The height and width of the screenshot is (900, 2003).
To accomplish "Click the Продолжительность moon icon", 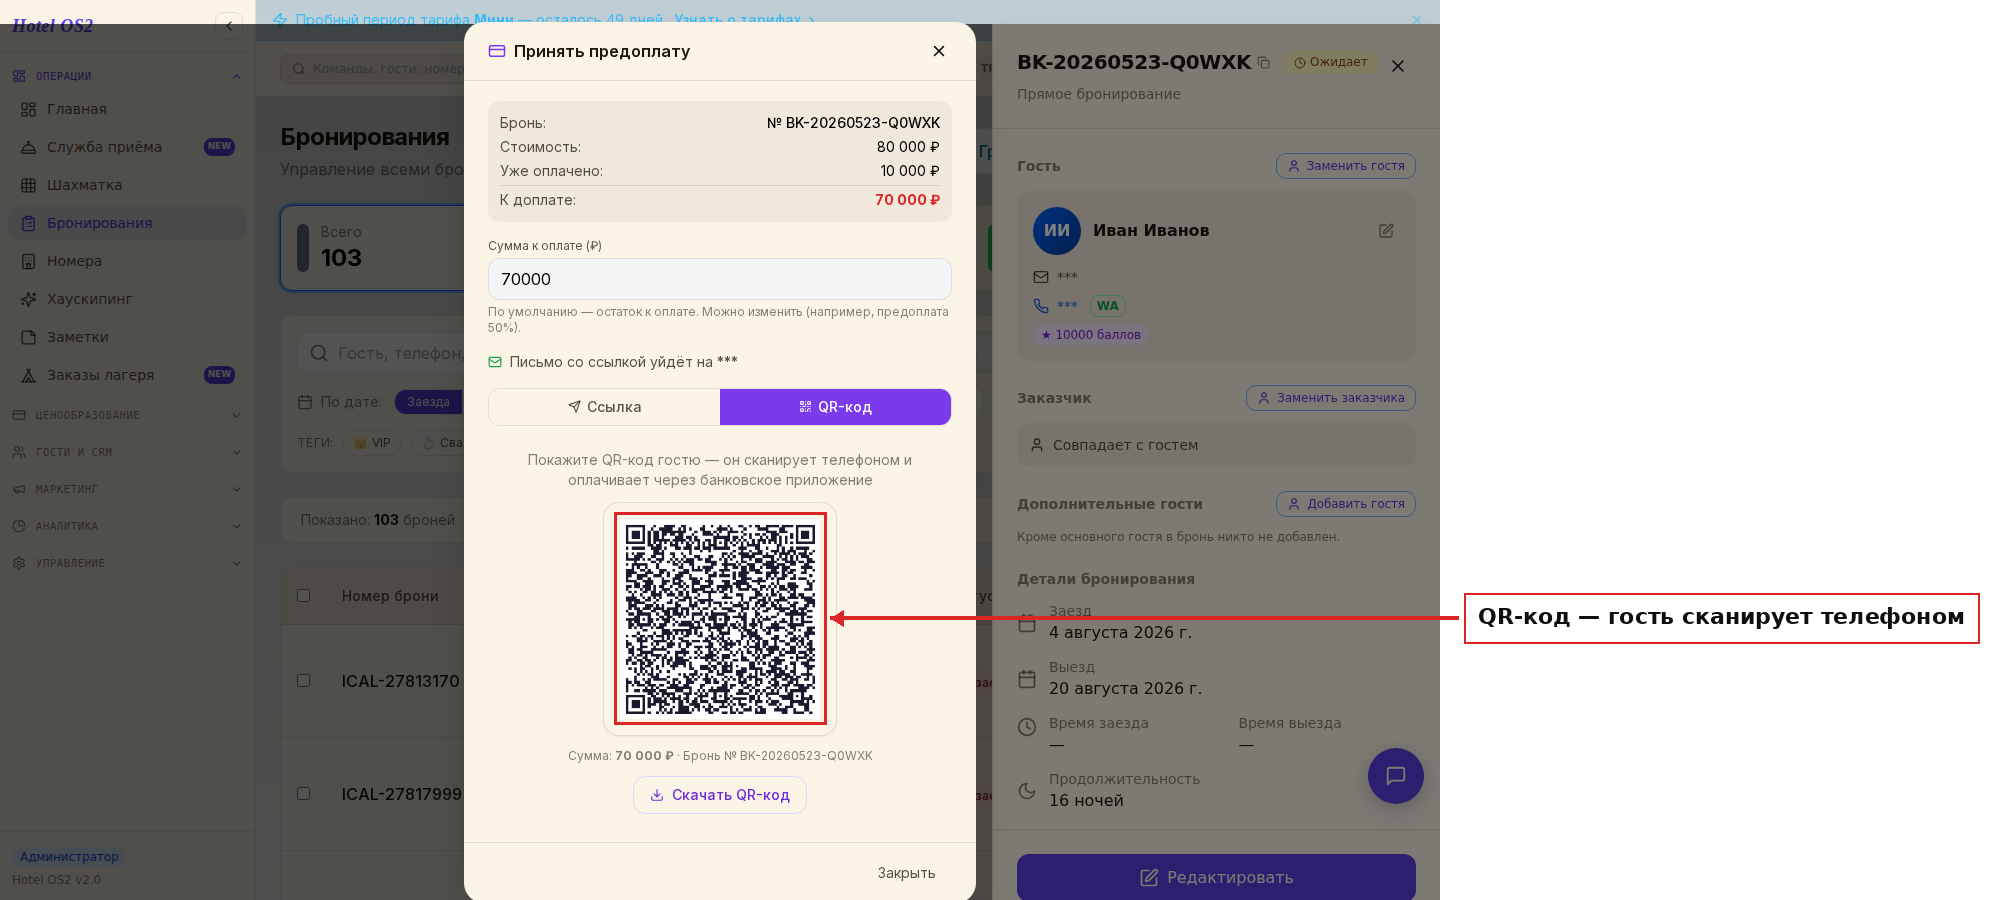I will pos(1027,791).
